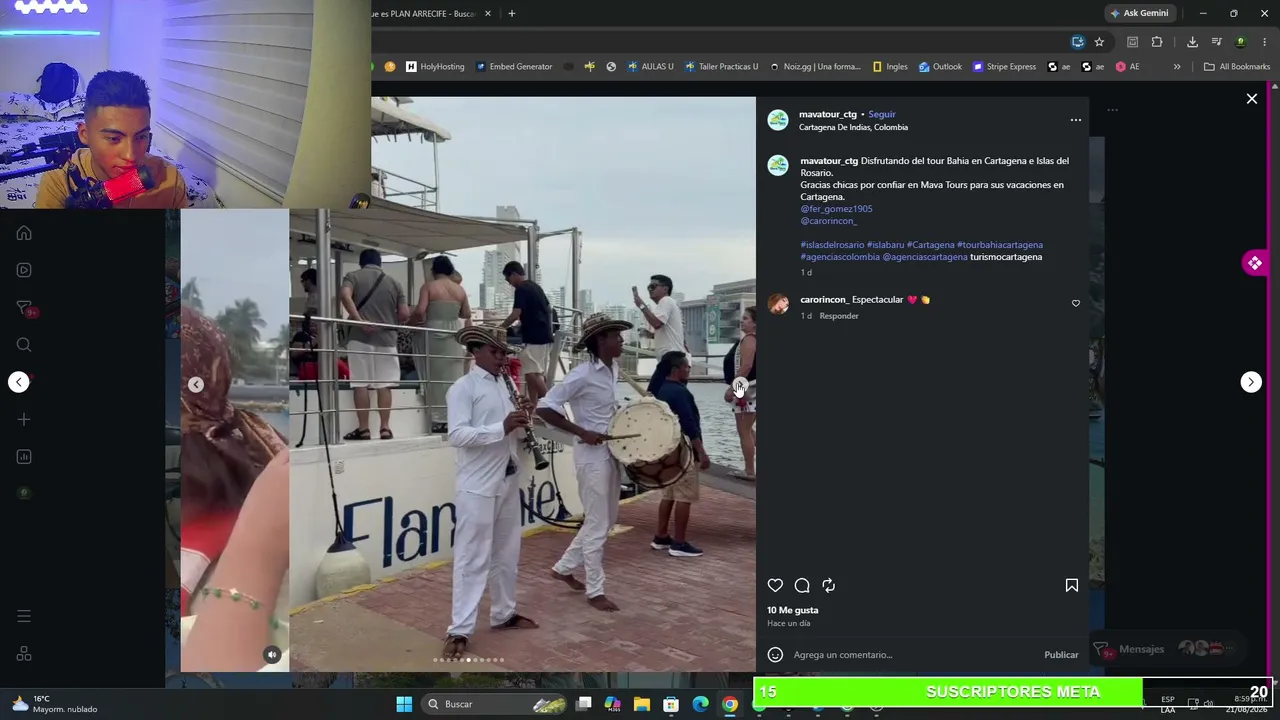Open the Meta apps icon in sidebar
This screenshot has width=1280, height=720.
point(24,653)
